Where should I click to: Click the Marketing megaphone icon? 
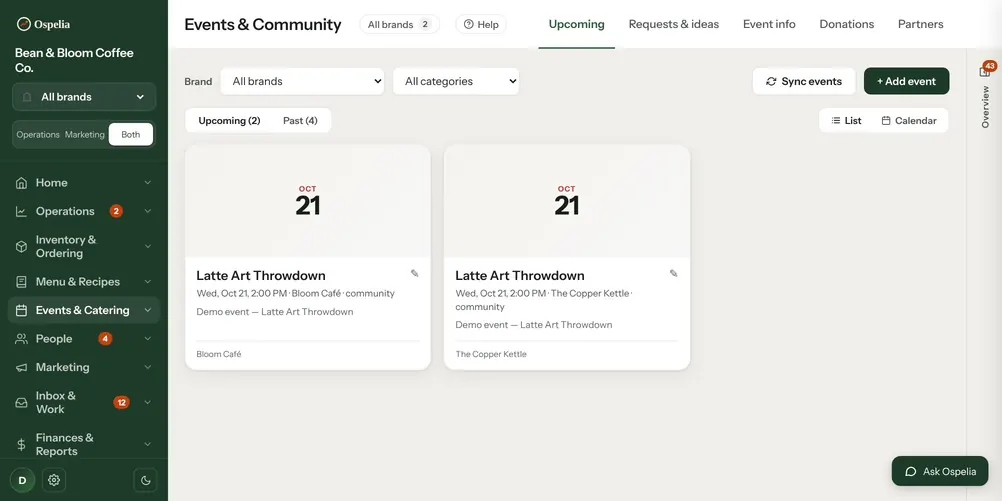pyautogui.click(x=21, y=367)
